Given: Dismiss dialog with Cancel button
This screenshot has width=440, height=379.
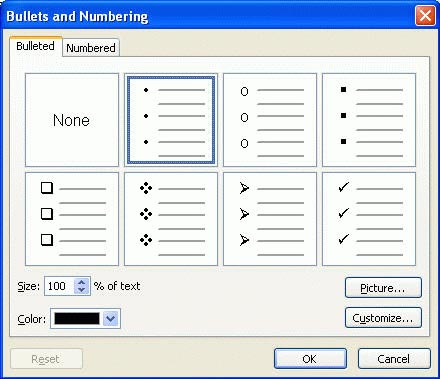Looking at the screenshot, I should (x=394, y=359).
